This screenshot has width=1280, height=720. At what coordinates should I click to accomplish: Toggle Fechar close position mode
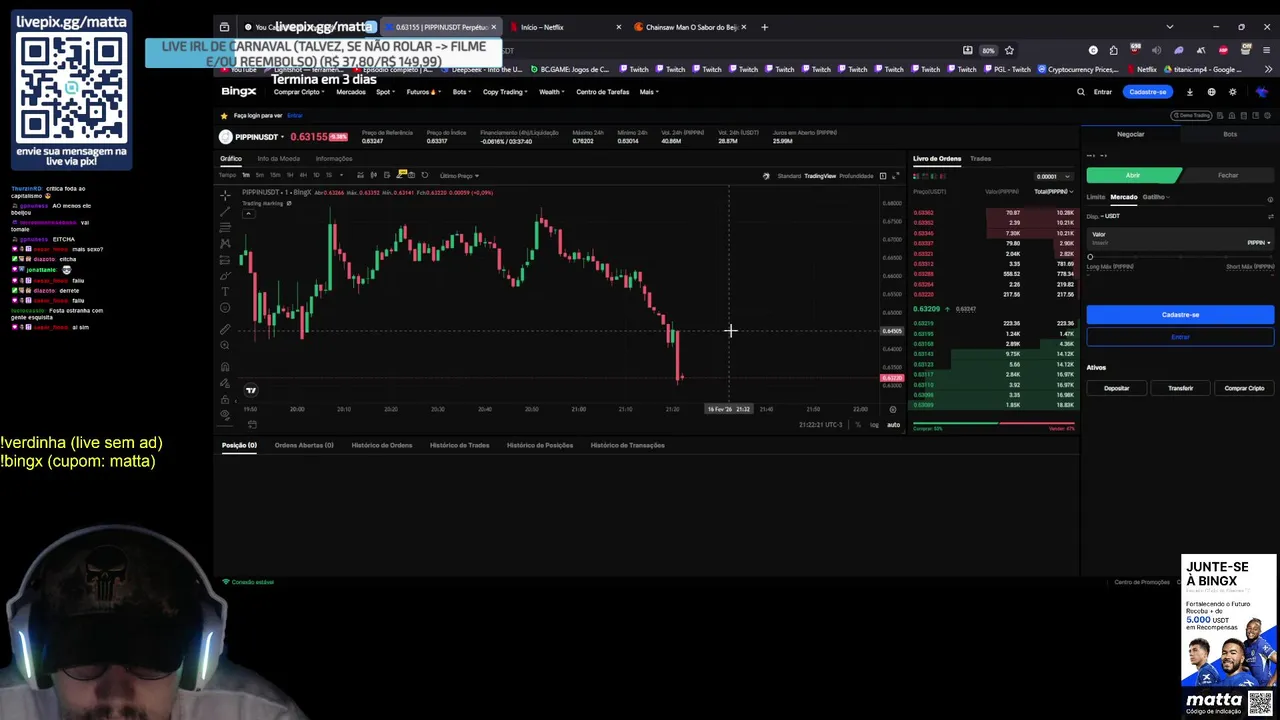coord(1228,175)
